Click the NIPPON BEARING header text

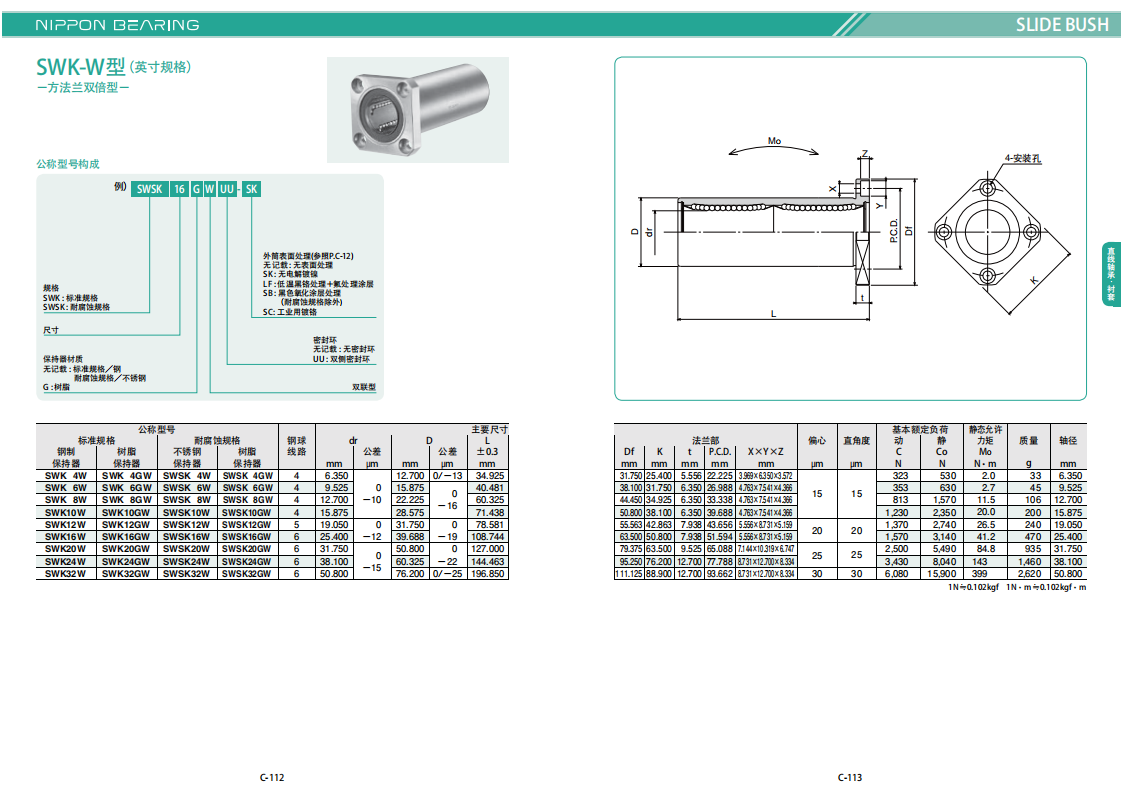(117, 25)
